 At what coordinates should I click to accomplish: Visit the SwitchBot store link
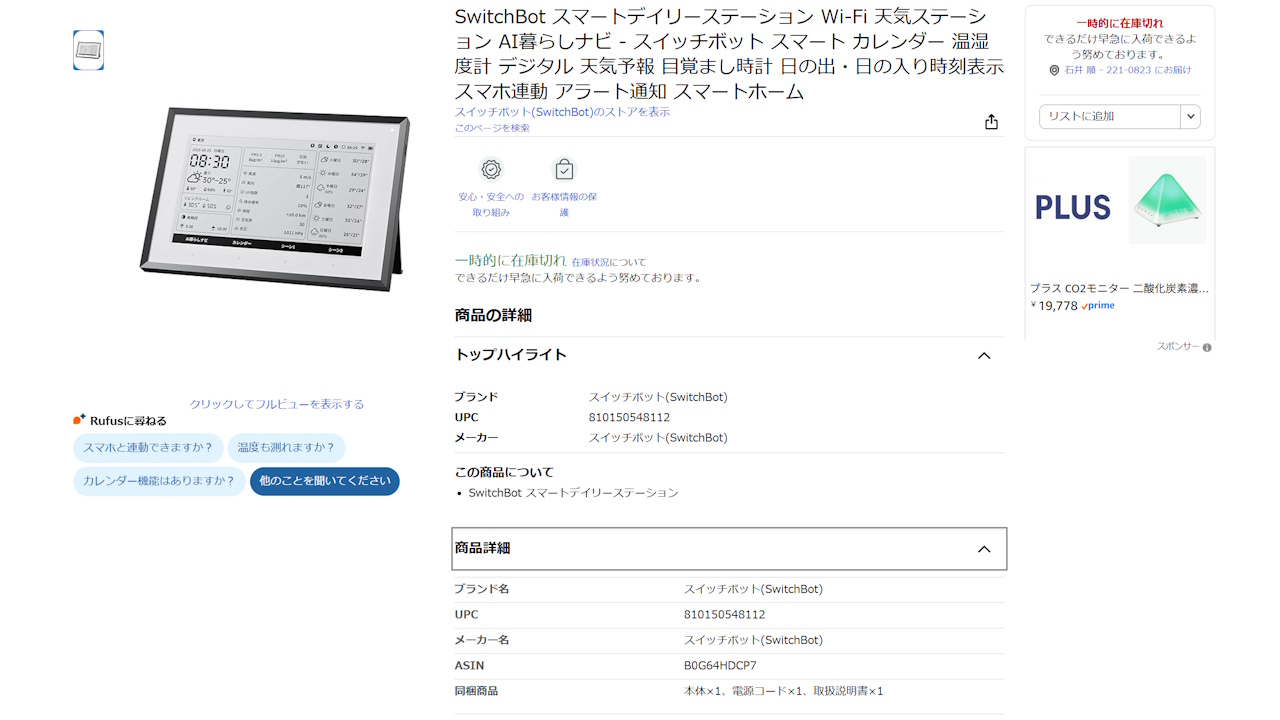pyautogui.click(x=562, y=112)
